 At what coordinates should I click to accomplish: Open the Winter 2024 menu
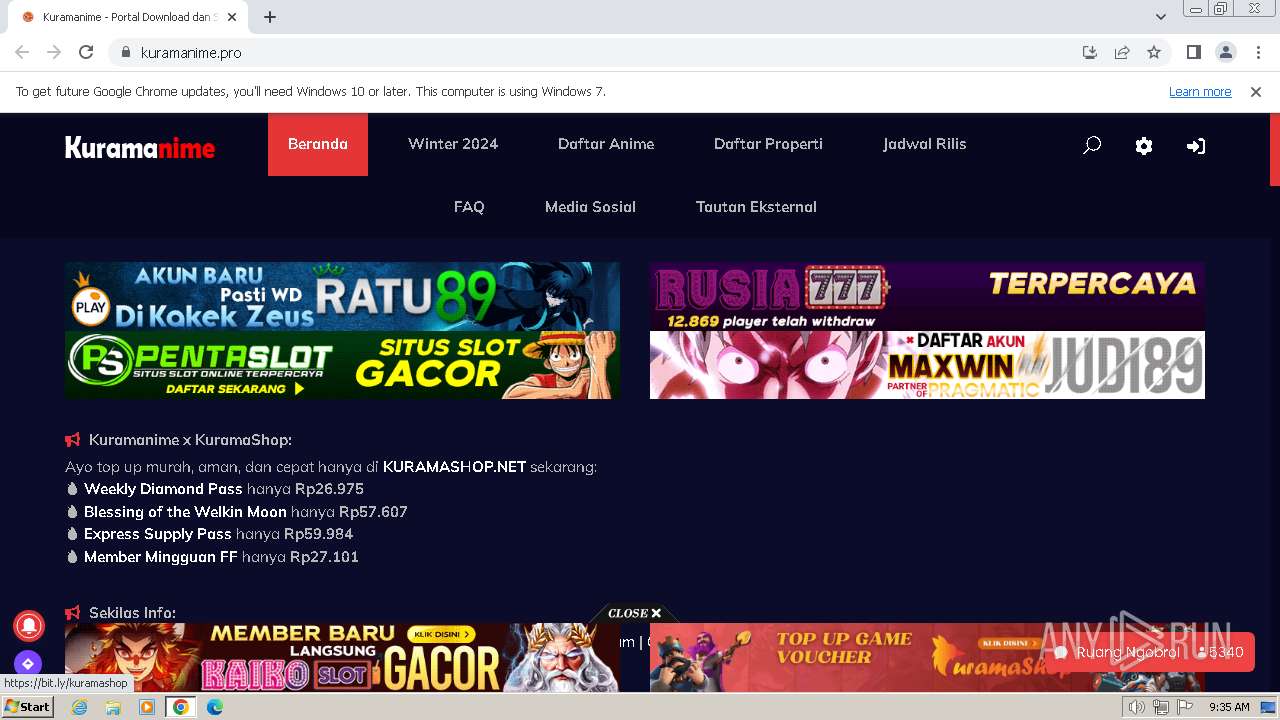[x=453, y=144]
